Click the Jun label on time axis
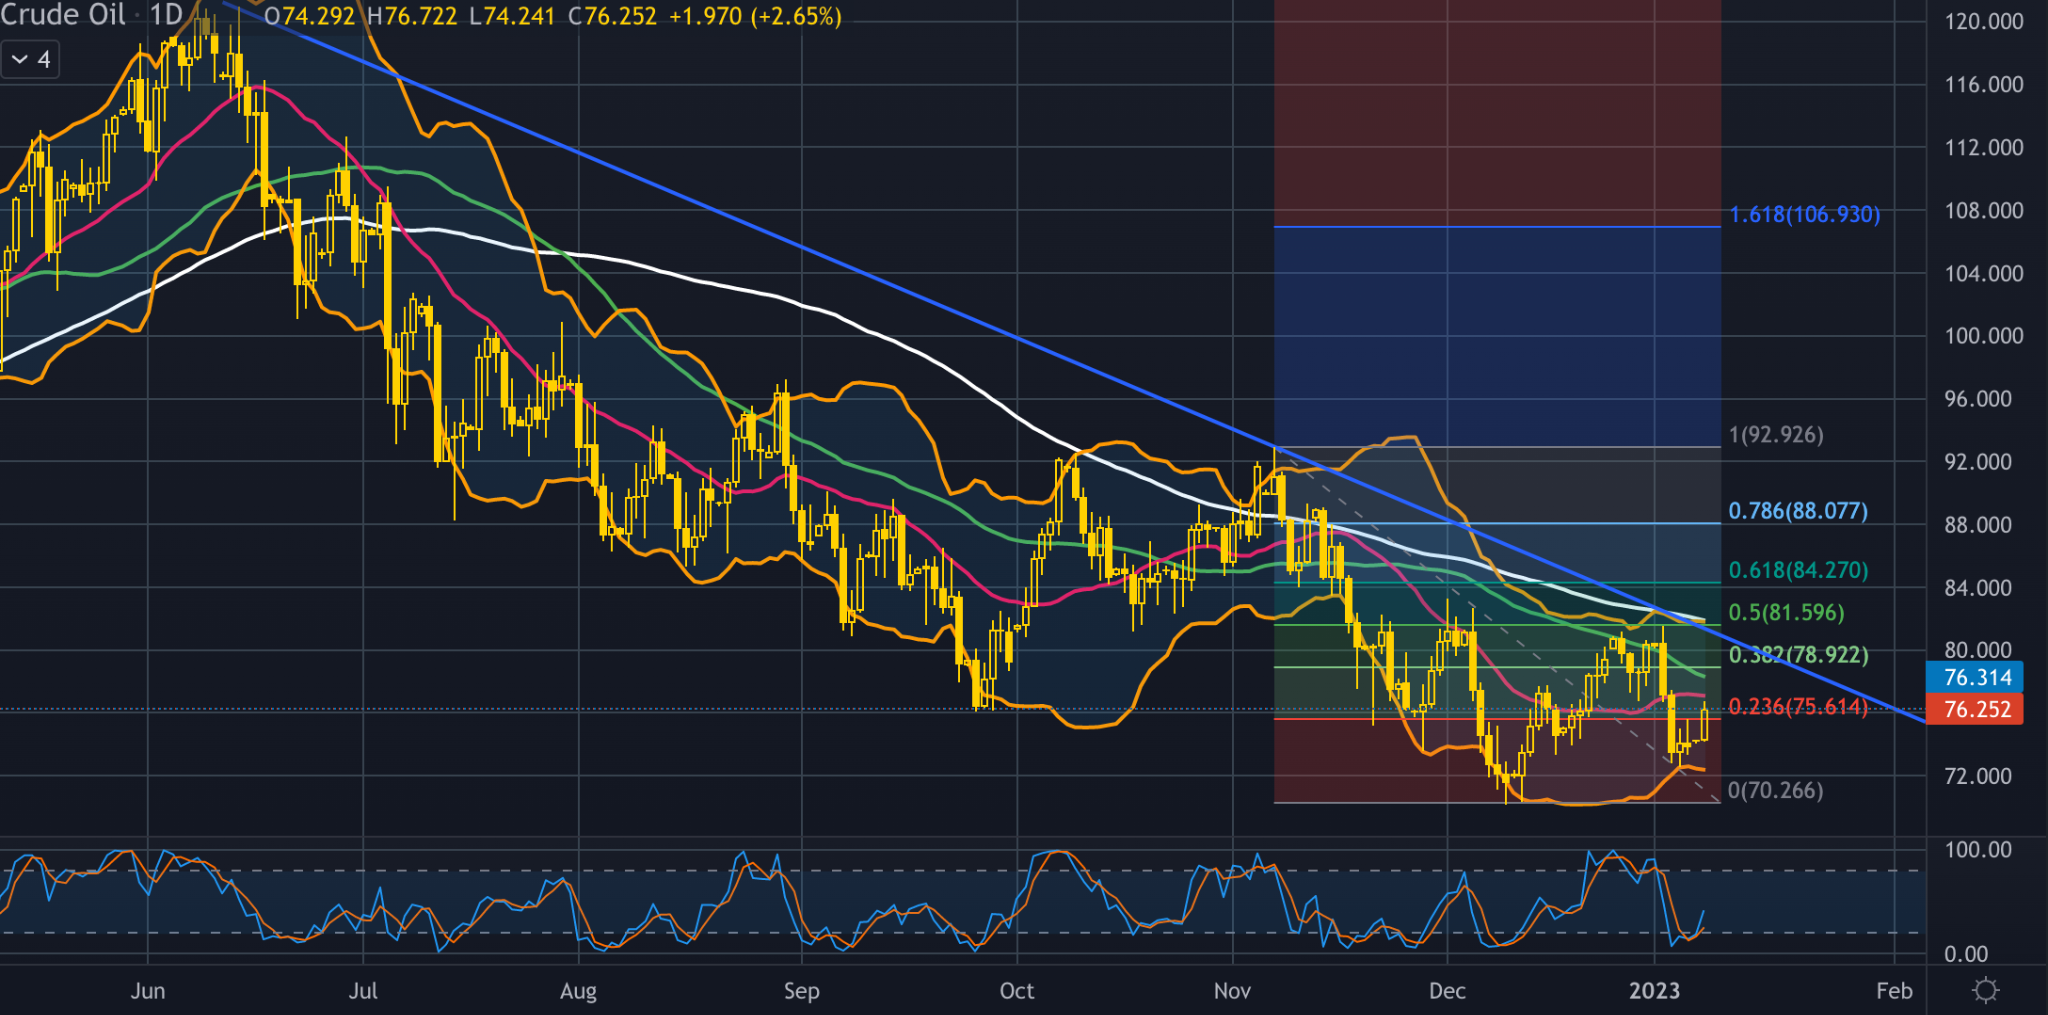This screenshot has width=2048, height=1015. click(x=148, y=991)
